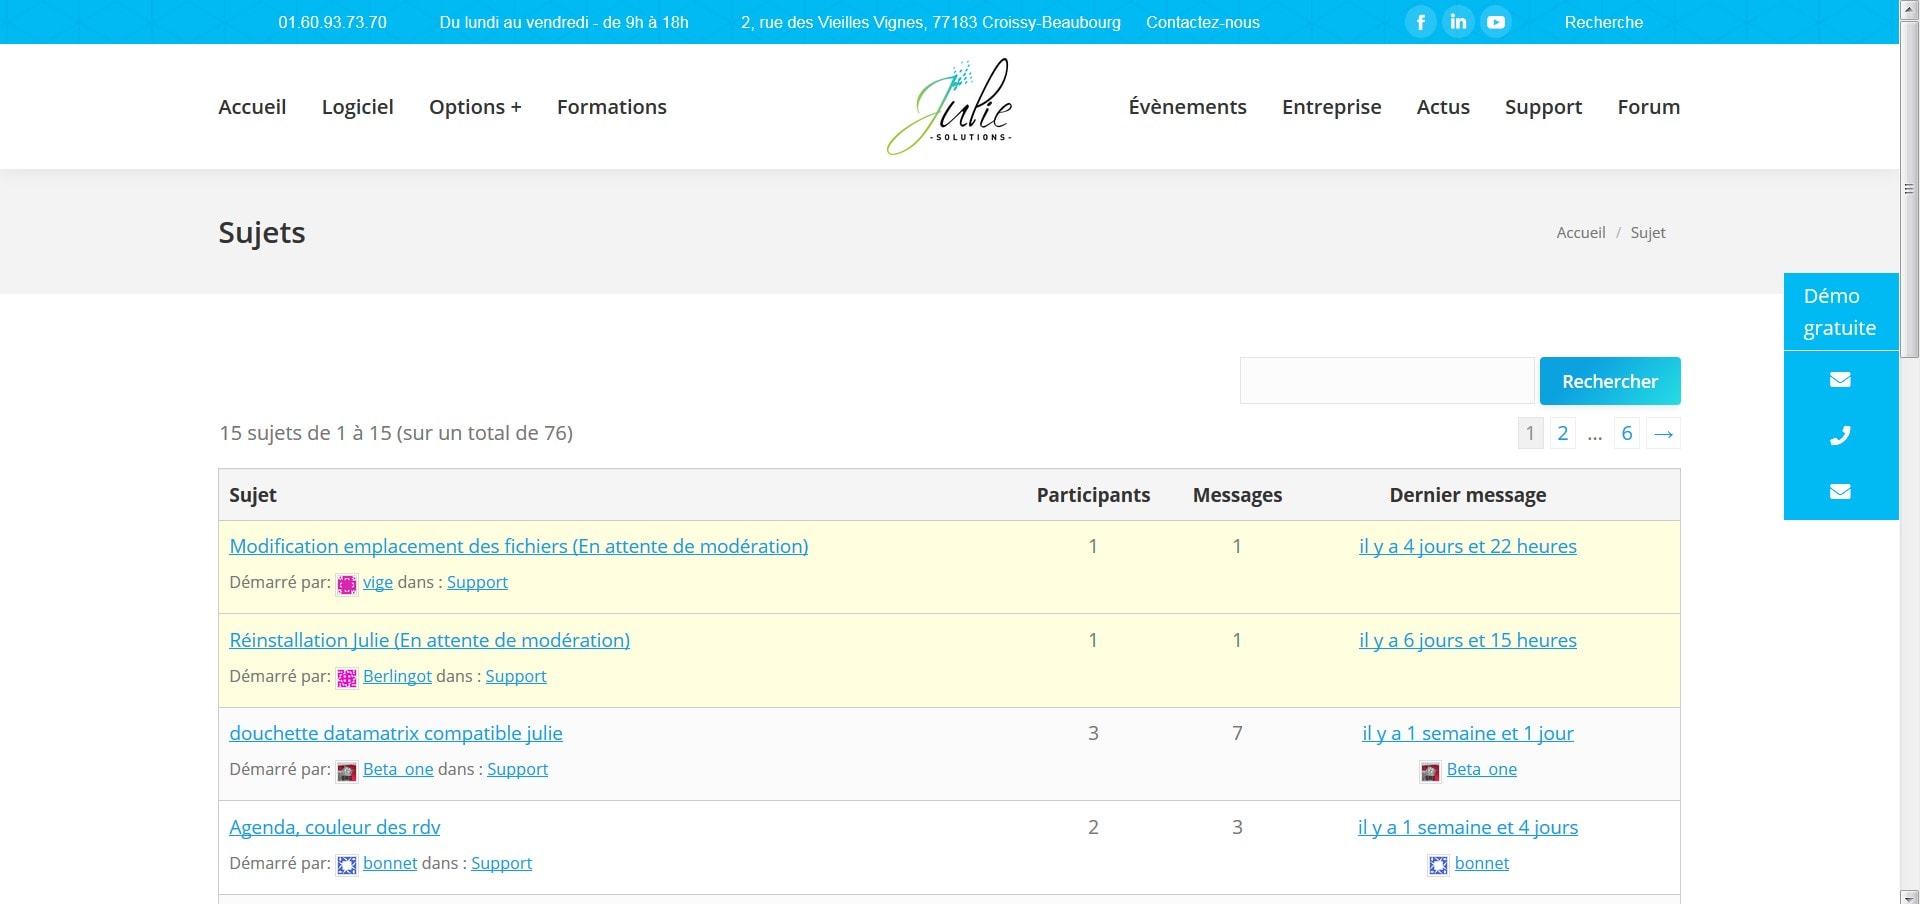This screenshot has width=1920, height=904.
Task: Expand the Options + menu
Action: (475, 107)
